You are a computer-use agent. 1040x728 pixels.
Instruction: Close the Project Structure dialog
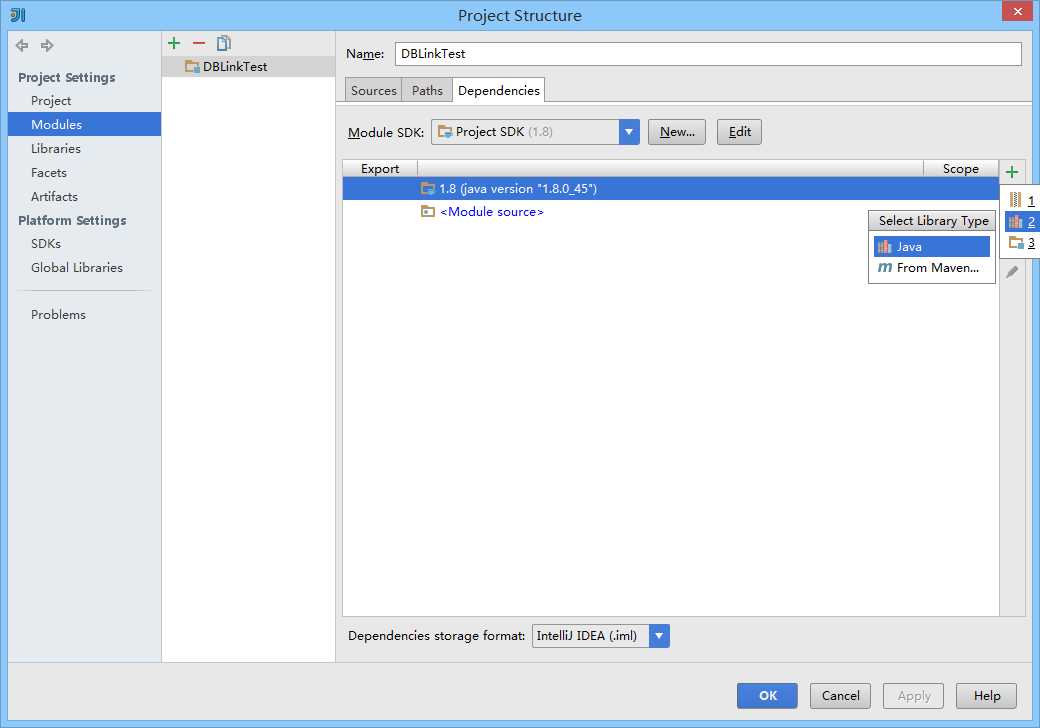click(1017, 11)
